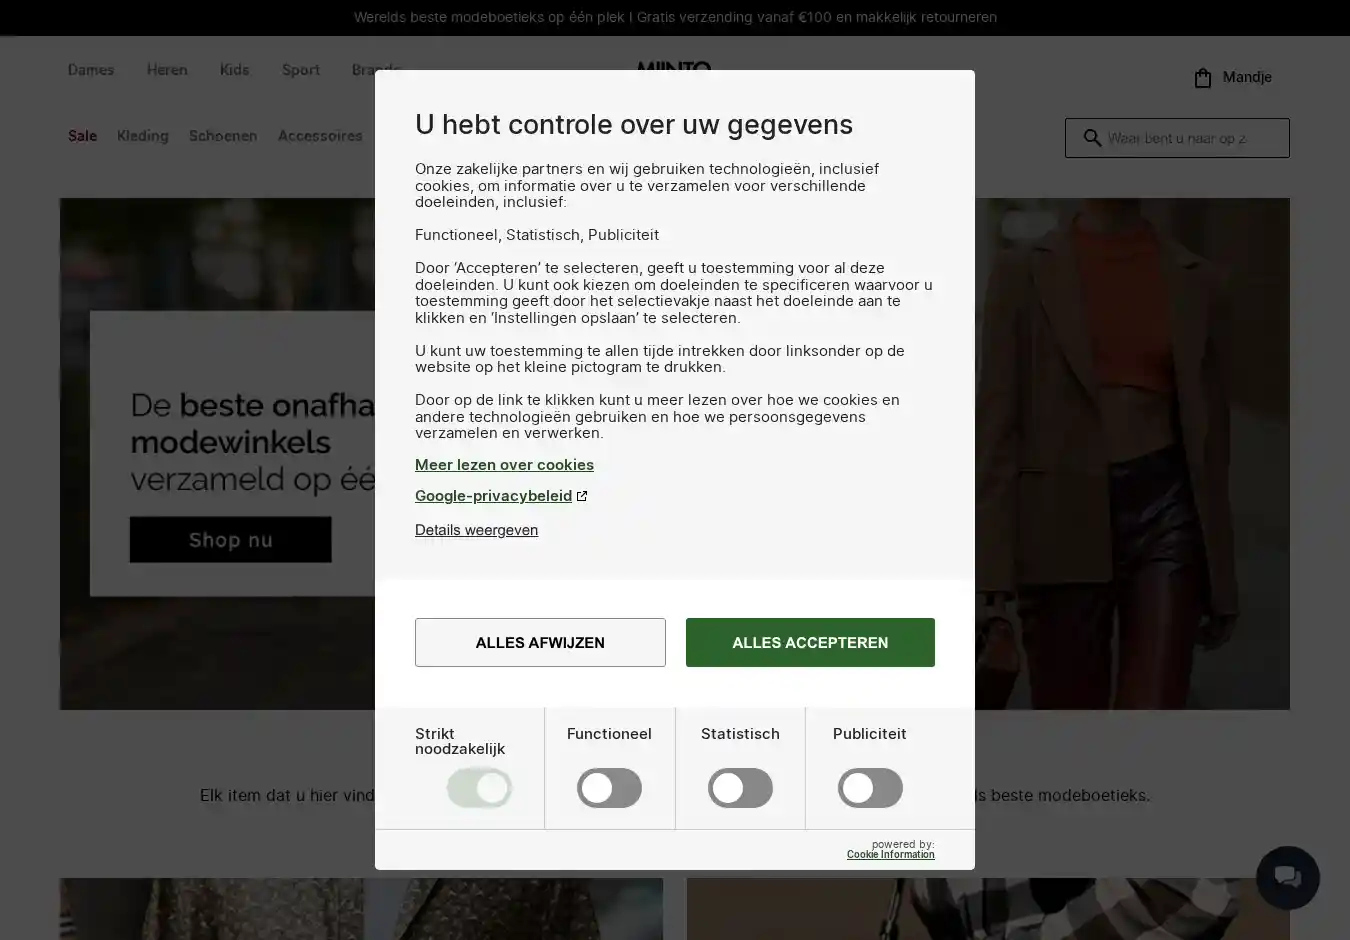Viewport: 1350px width, 940px height.
Task: Enable the Statistisch cookie switch
Action: (740, 788)
